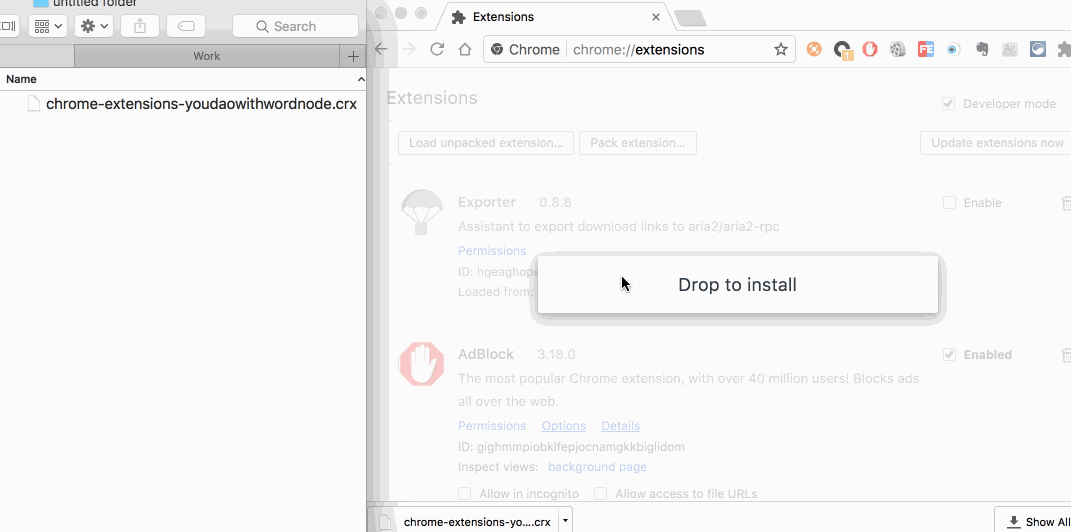
Task: Click Load unpacked extension button
Action: (486, 143)
